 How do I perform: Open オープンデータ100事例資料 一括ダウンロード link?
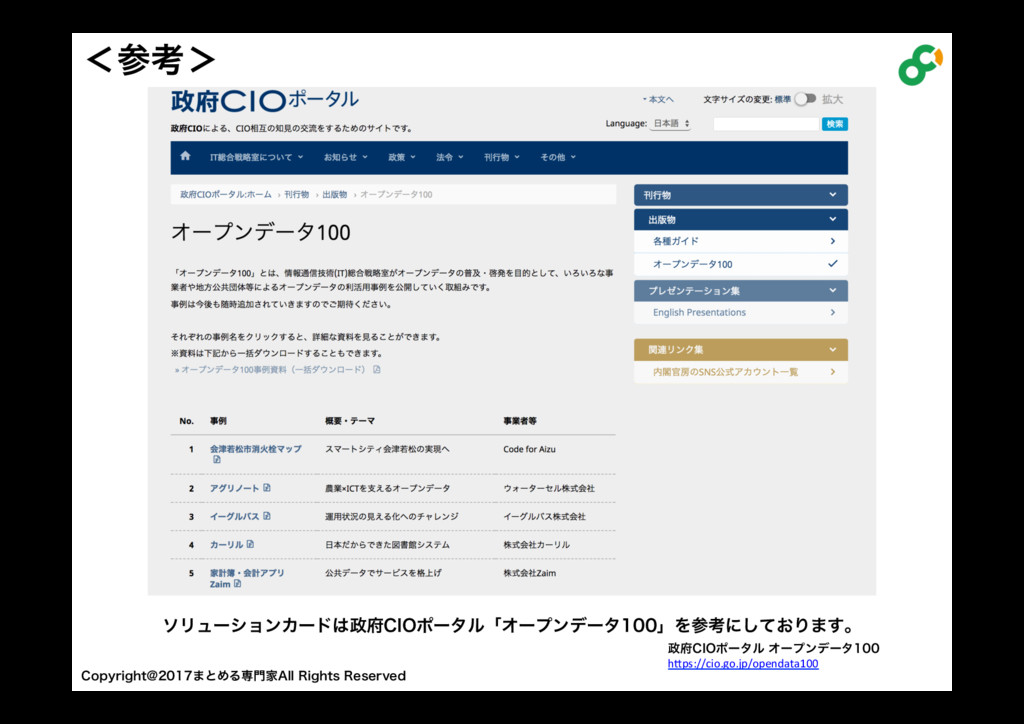click(x=273, y=370)
